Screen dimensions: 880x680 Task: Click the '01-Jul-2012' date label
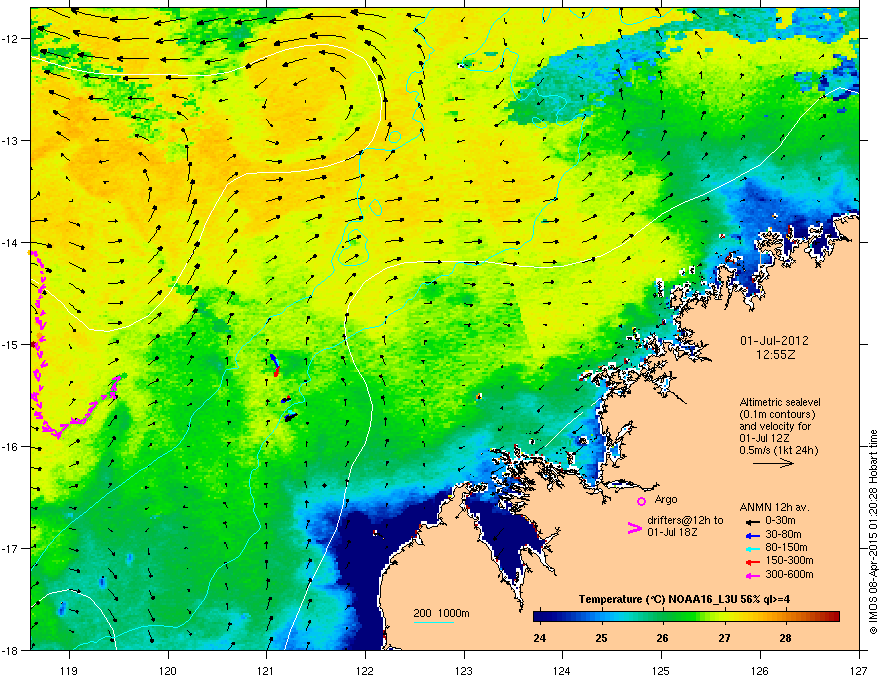[774, 341]
